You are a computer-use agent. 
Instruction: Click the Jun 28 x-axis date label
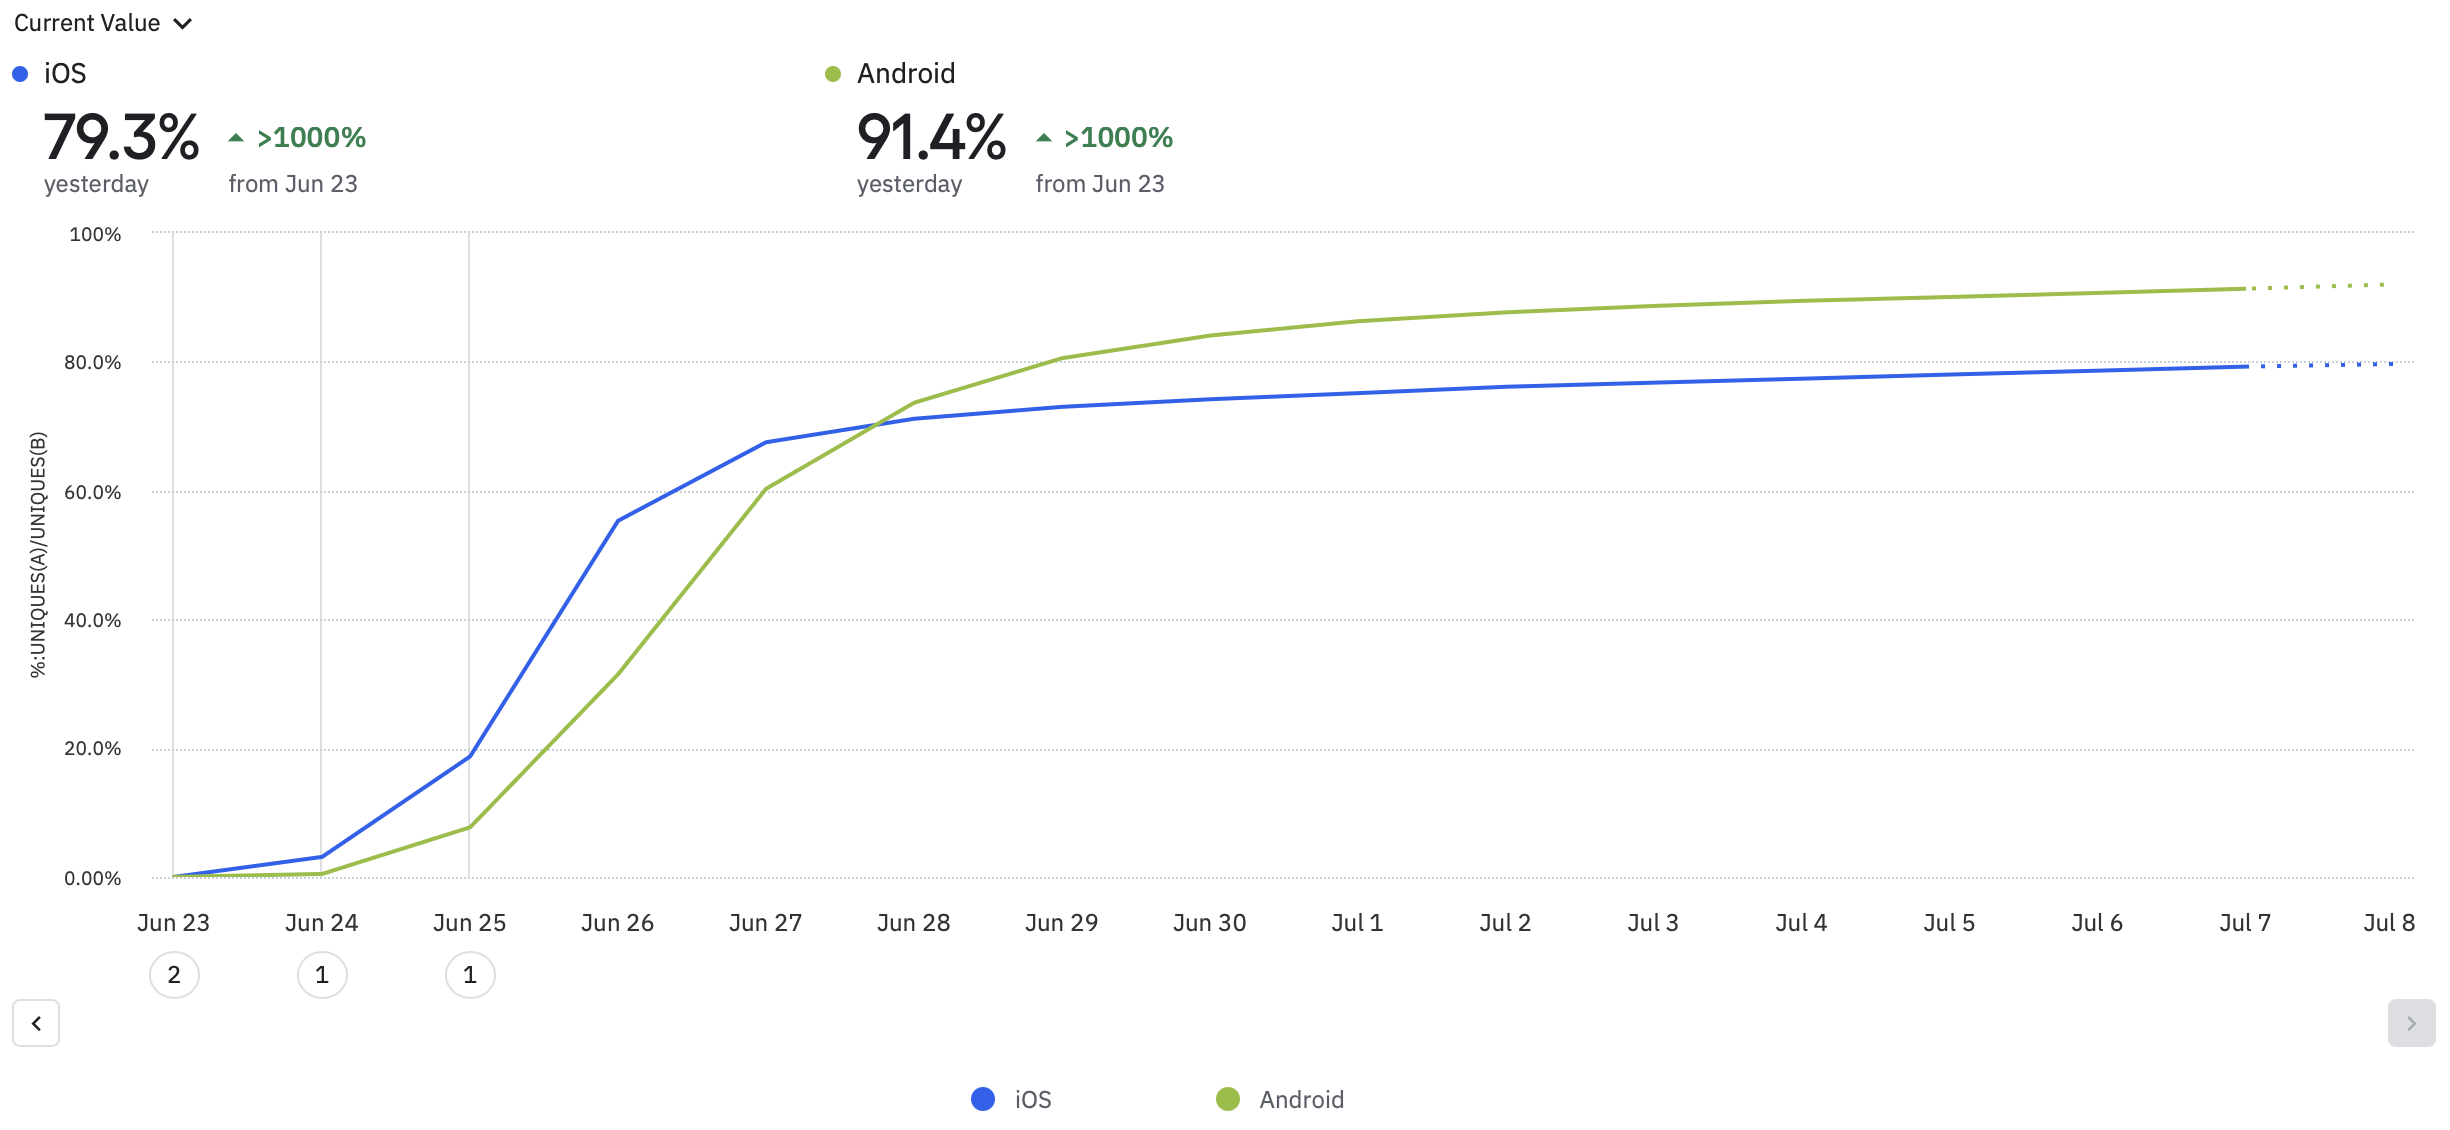[x=913, y=923]
